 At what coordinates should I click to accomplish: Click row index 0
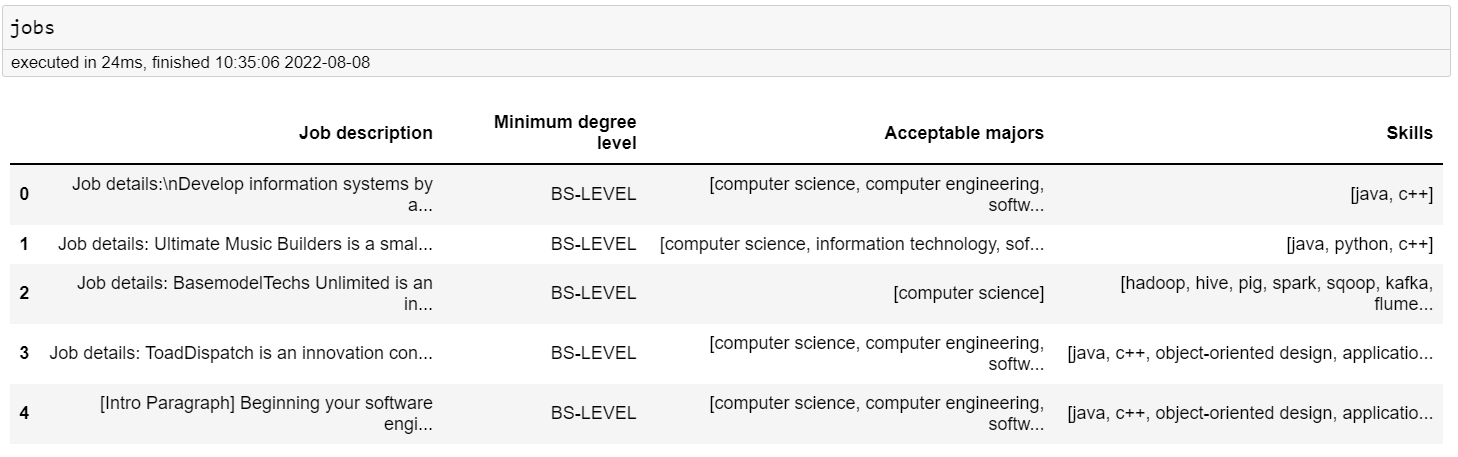pyautogui.click(x=24, y=194)
